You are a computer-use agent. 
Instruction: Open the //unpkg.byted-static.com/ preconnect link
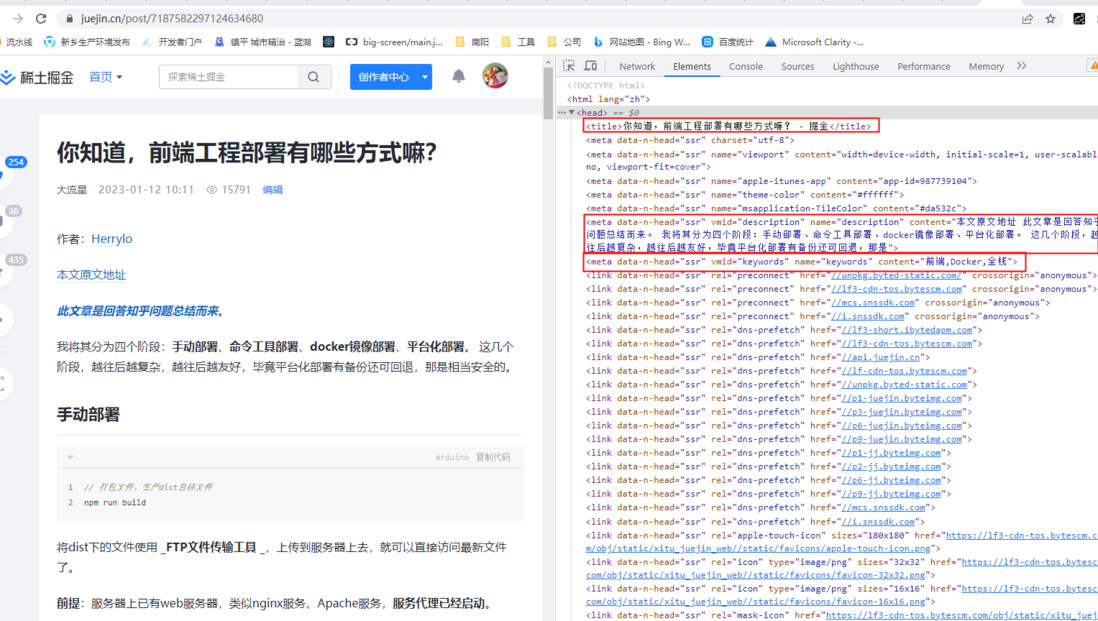coord(896,276)
